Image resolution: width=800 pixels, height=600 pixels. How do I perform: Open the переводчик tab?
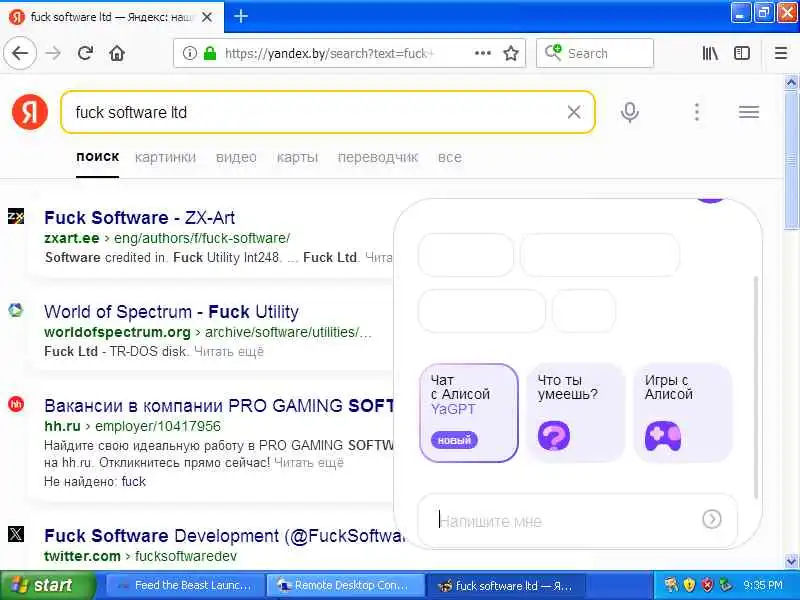pyautogui.click(x=378, y=157)
